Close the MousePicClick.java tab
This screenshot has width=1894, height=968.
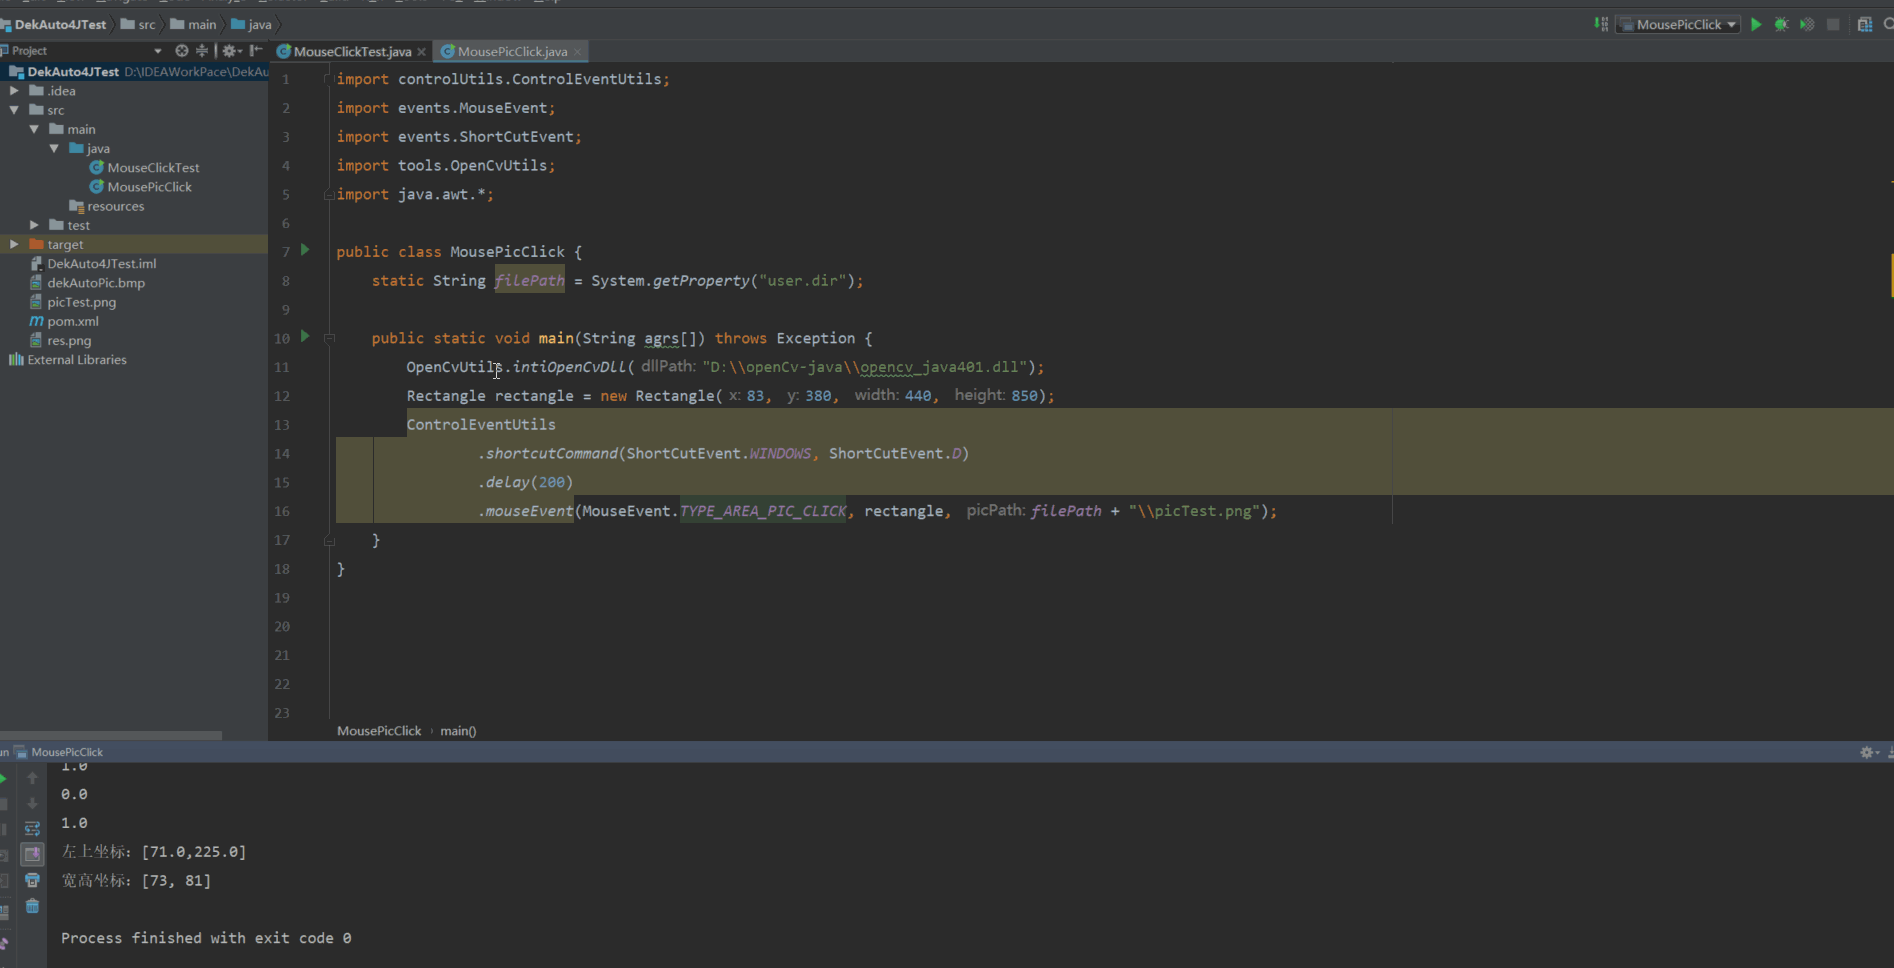(x=577, y=52)
